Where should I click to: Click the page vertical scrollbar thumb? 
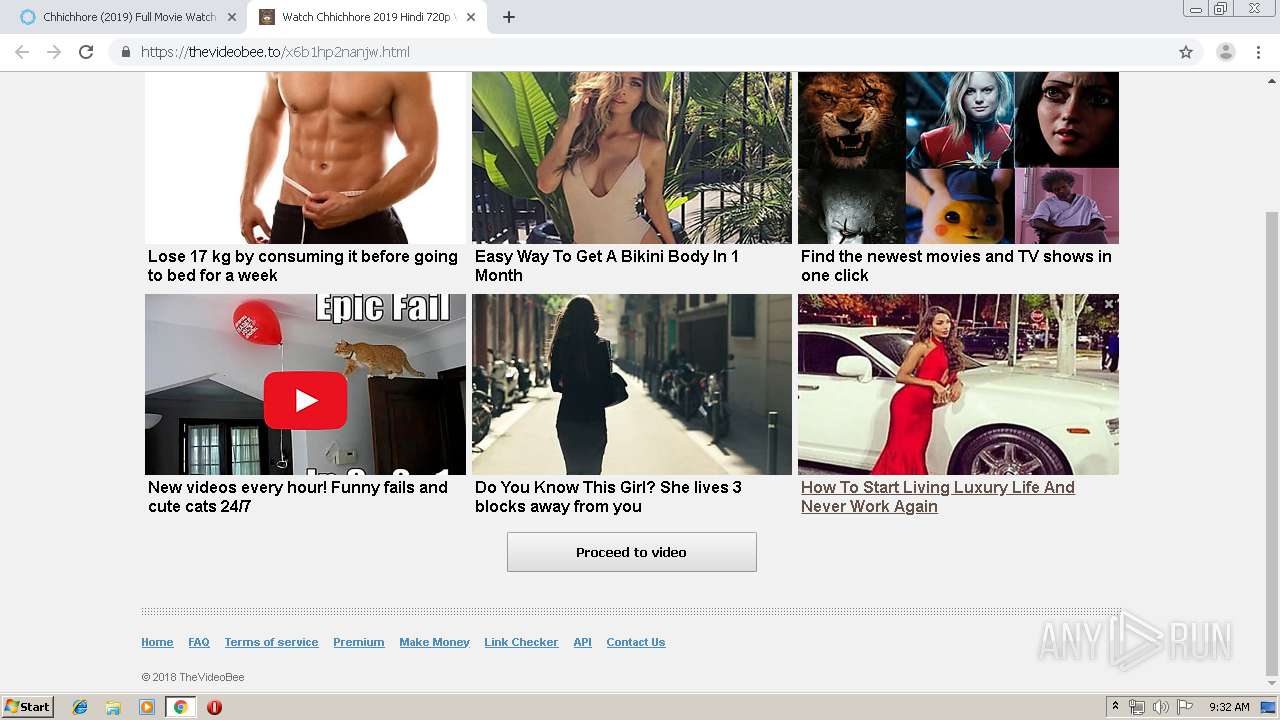pyautogui.click(x=1272, y=443)
